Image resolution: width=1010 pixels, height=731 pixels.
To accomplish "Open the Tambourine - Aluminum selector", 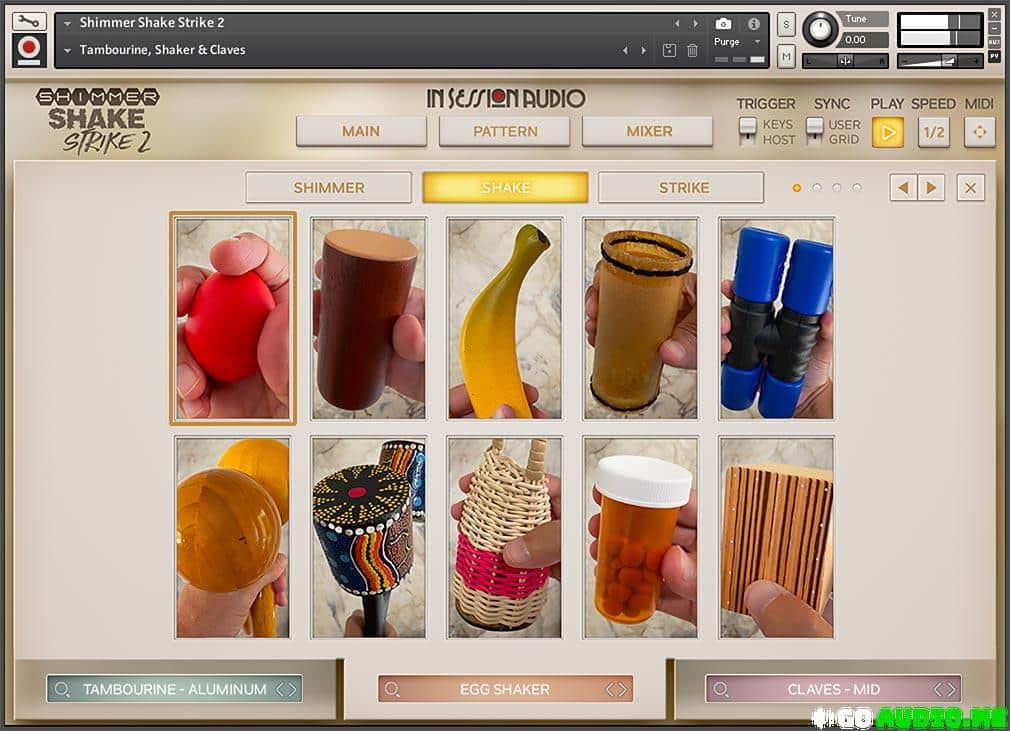I will point(174,689).
